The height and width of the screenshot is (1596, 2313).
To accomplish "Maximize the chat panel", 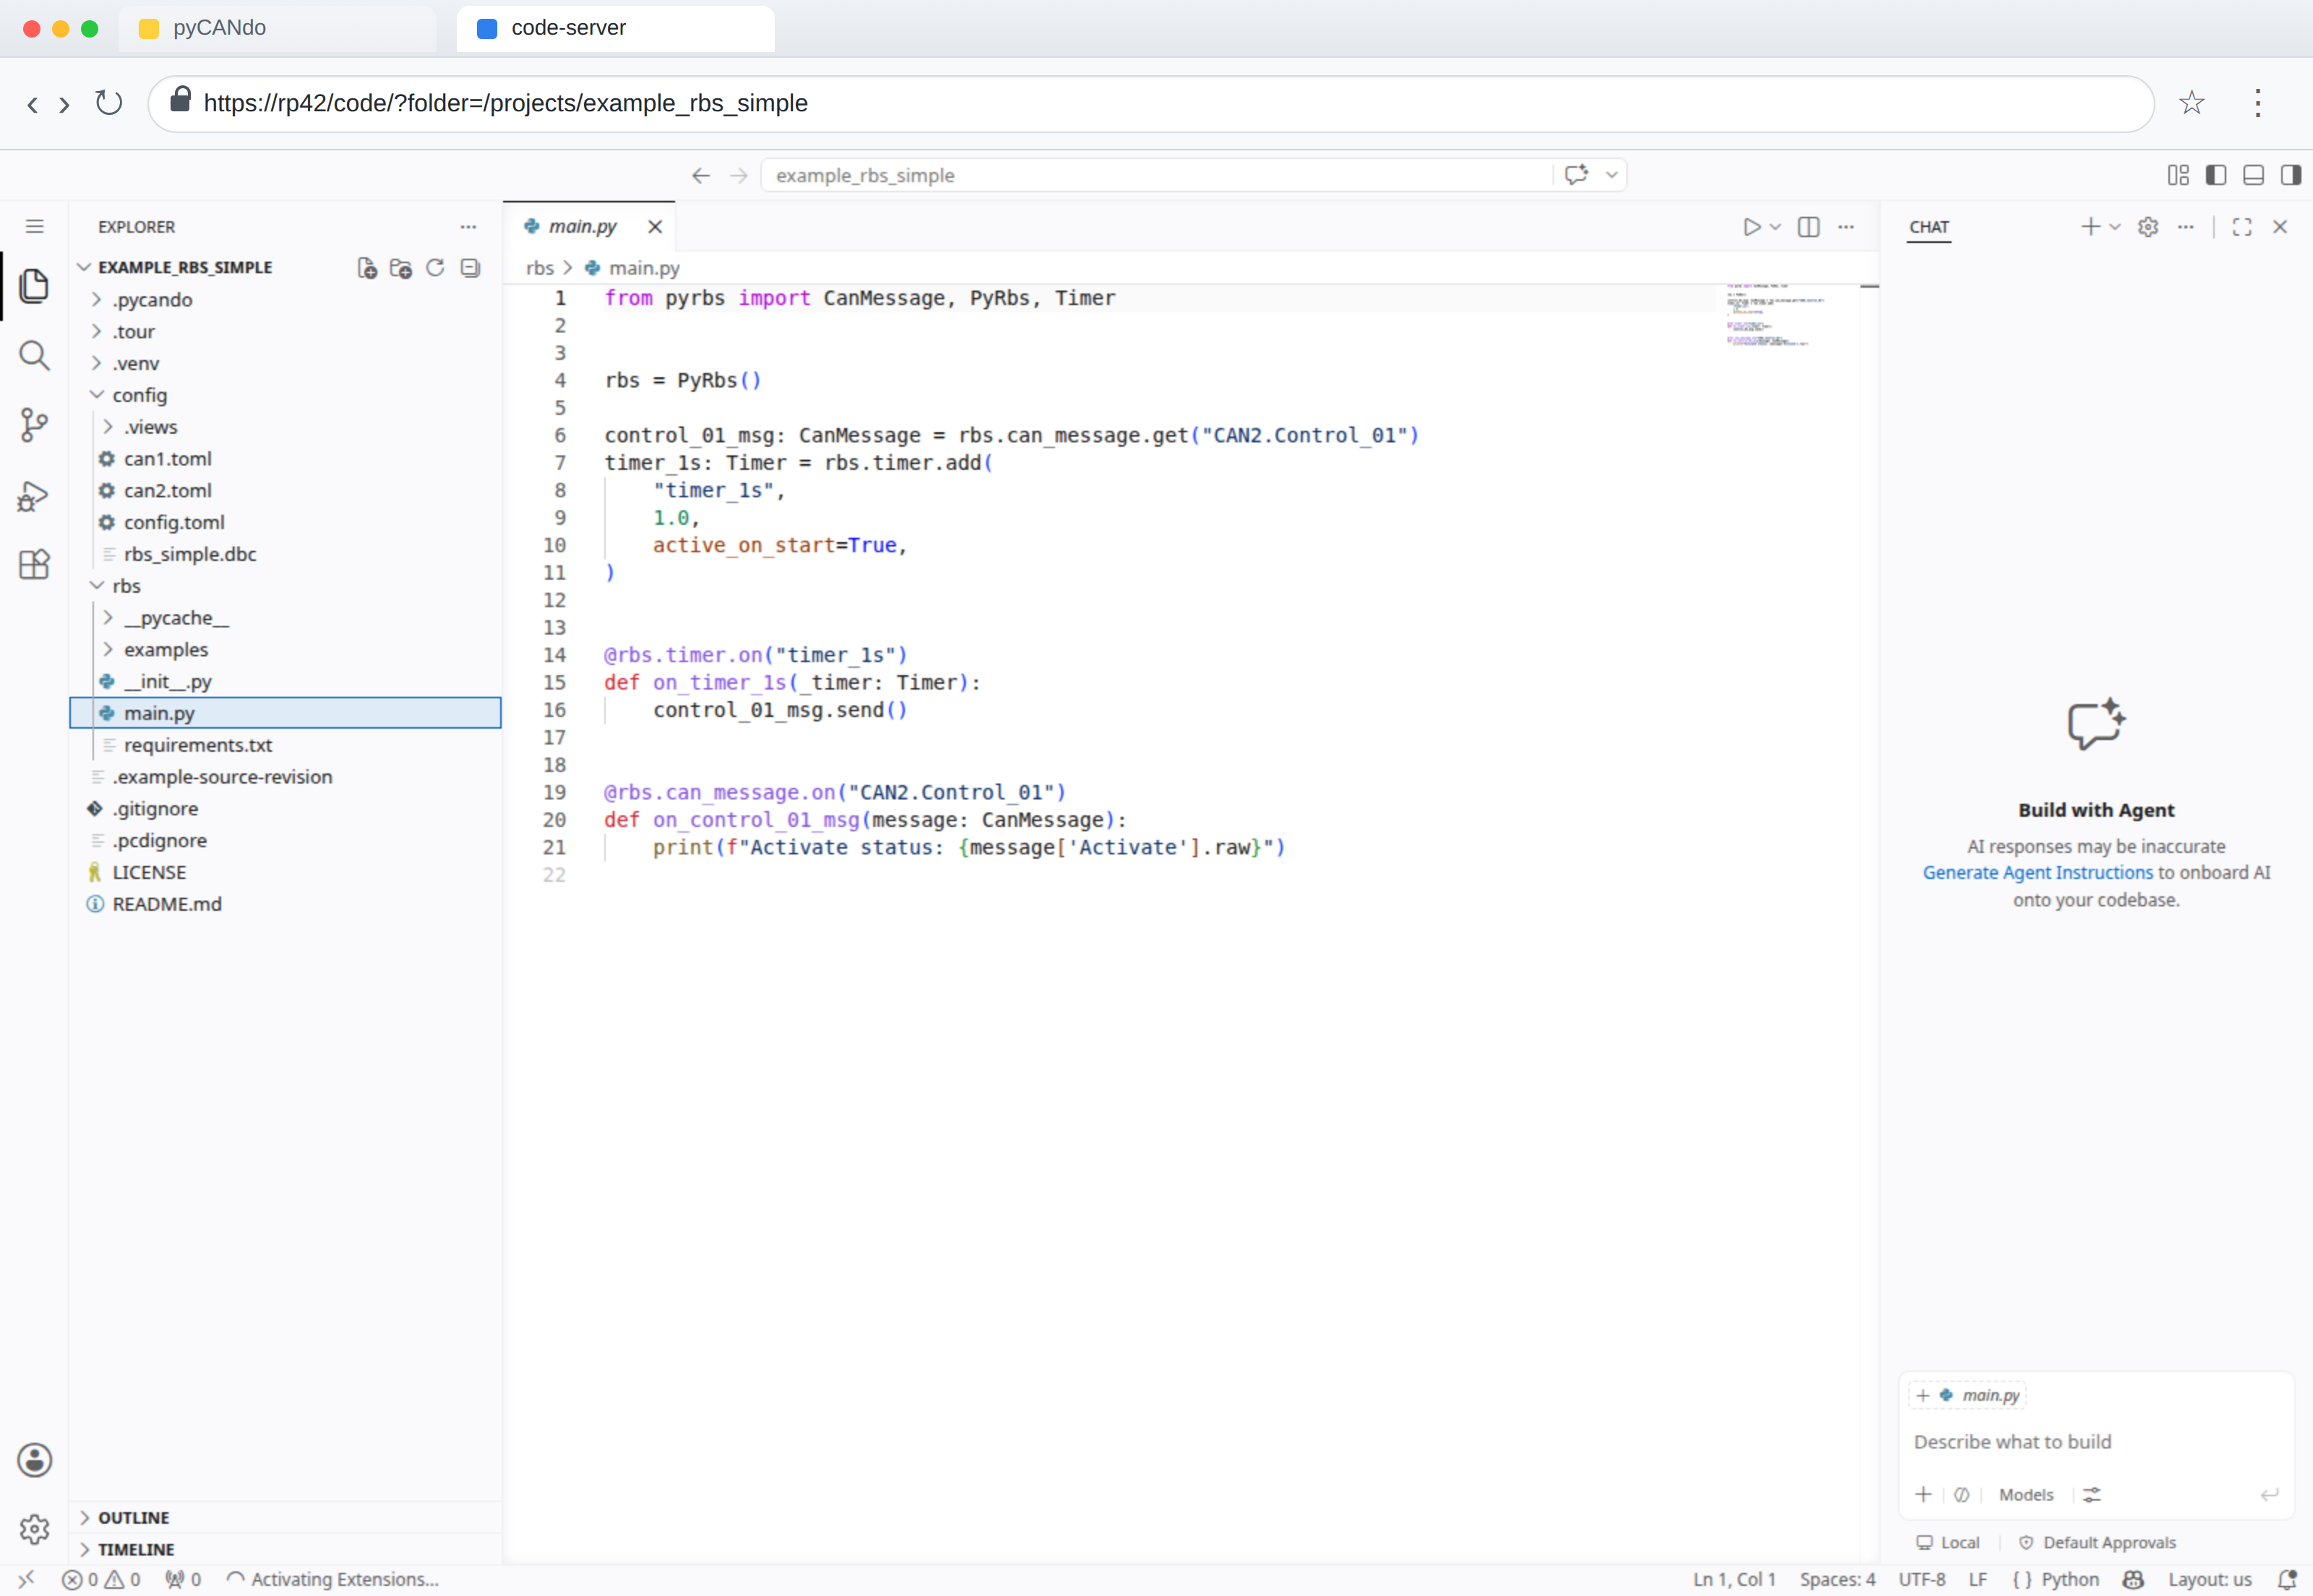I will [x=2242, y=227].
